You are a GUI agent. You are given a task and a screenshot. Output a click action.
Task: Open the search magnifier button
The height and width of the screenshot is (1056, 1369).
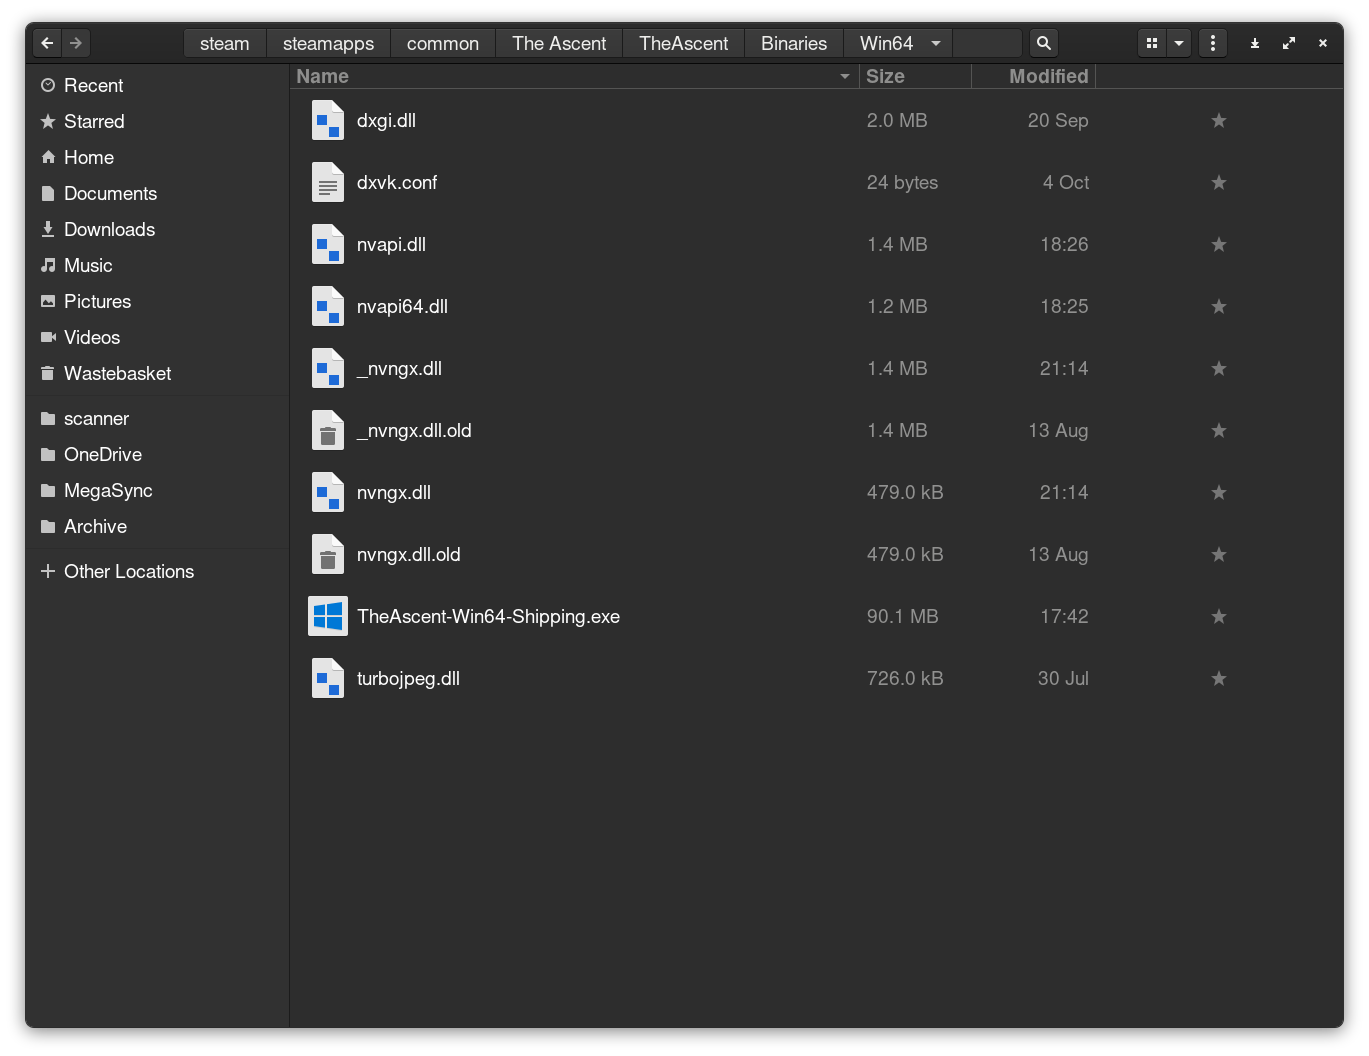coord(1043,43)
